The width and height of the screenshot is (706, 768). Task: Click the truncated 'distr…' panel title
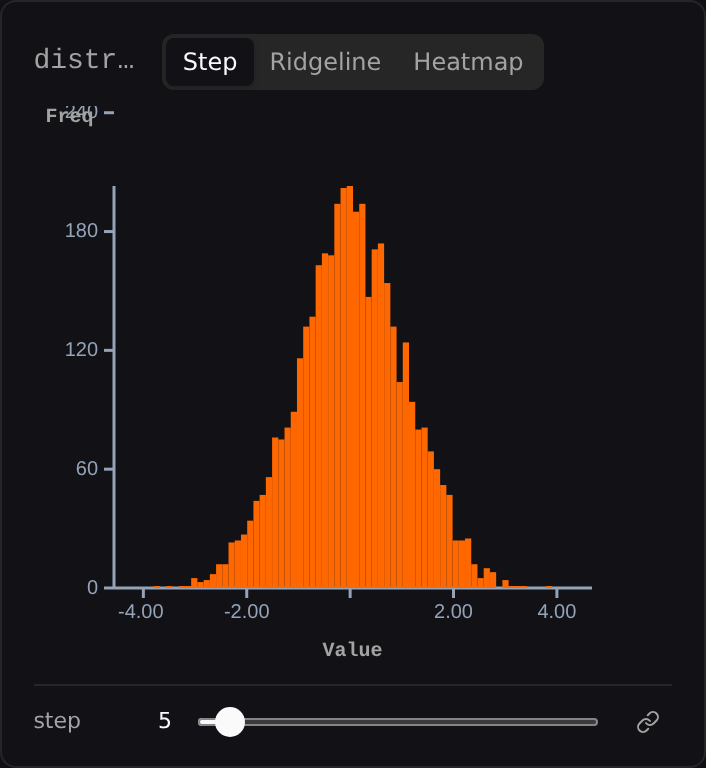[84, 60]
